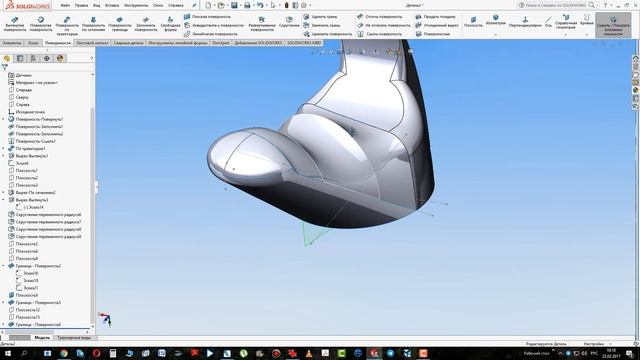Viewport: 640px width, 360px height.
Task: Click the Rebuild traffic-light icon
Action: coord(287,5)
